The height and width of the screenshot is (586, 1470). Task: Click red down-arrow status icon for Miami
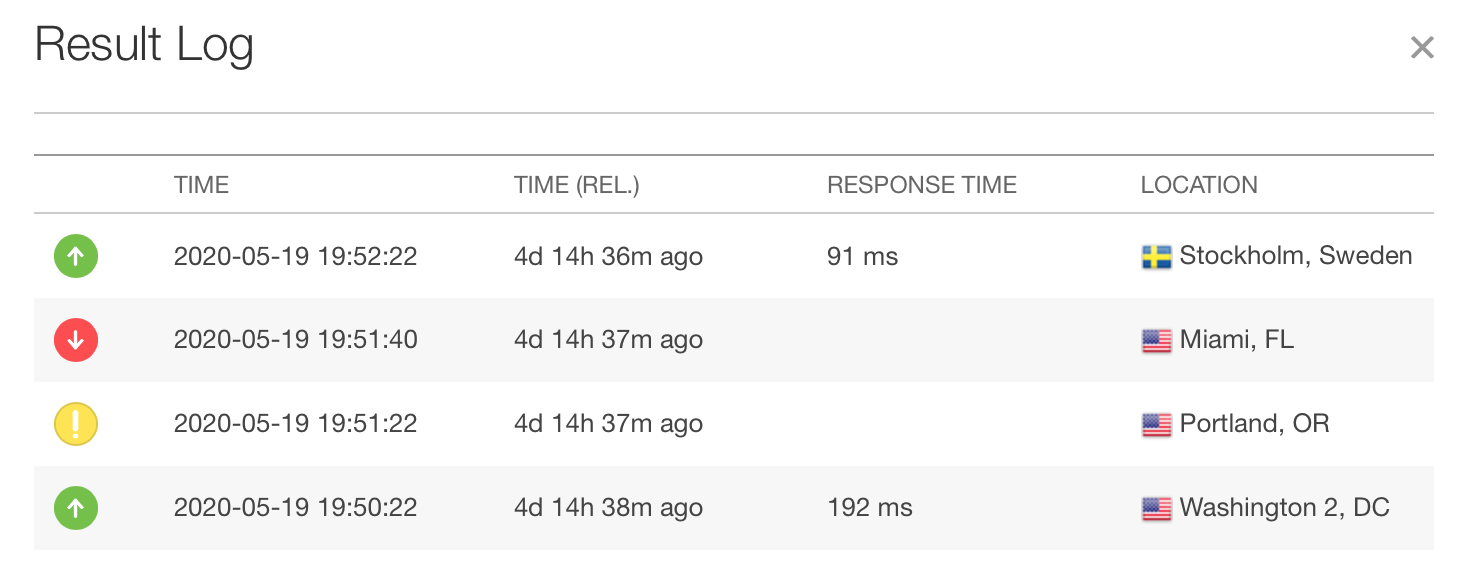pyautogui.click(x=76, y=341)
